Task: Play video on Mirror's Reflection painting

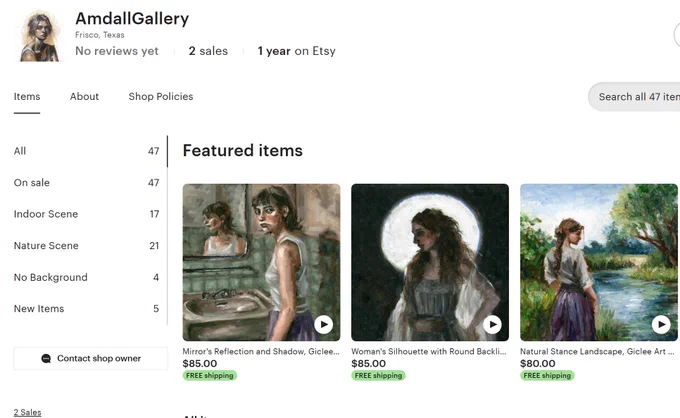Action: point(324,324)
